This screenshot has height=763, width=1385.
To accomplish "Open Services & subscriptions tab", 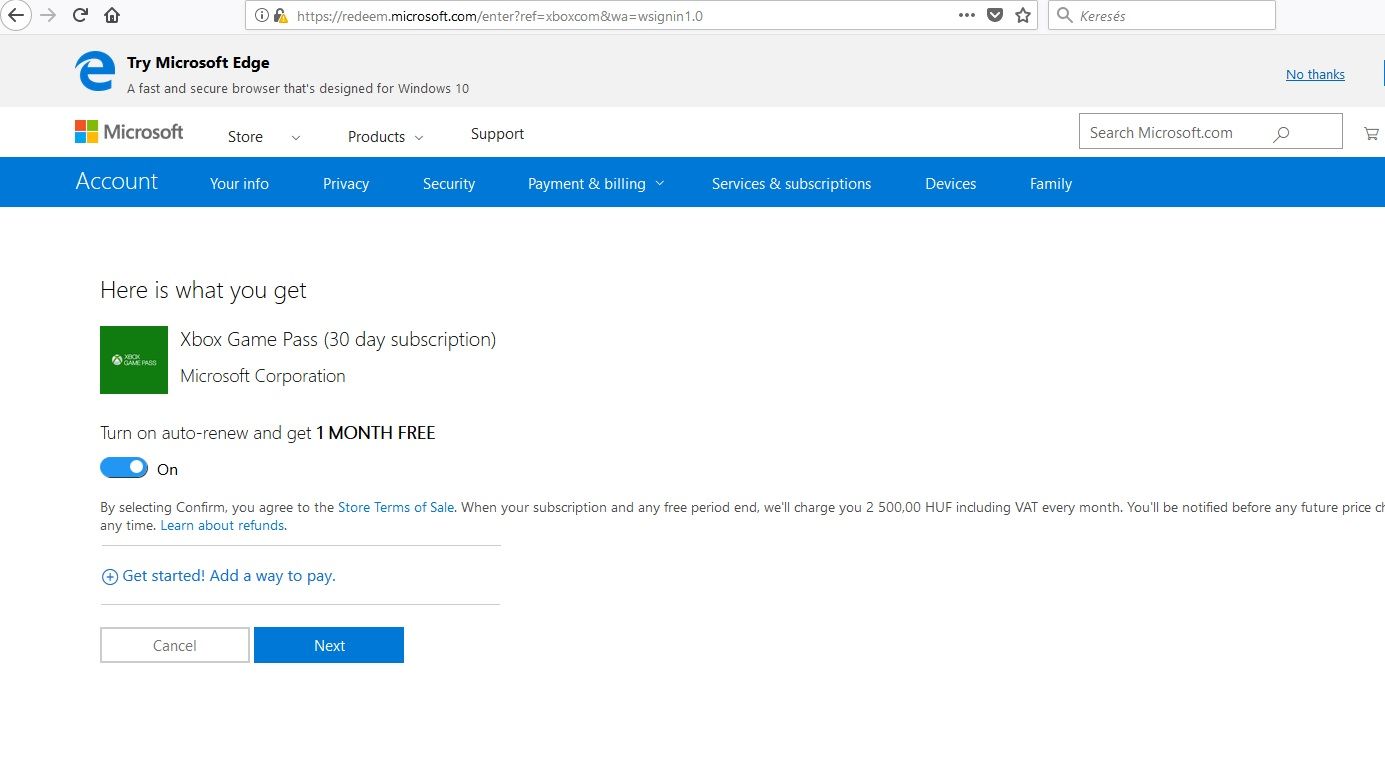I will 791,184.
